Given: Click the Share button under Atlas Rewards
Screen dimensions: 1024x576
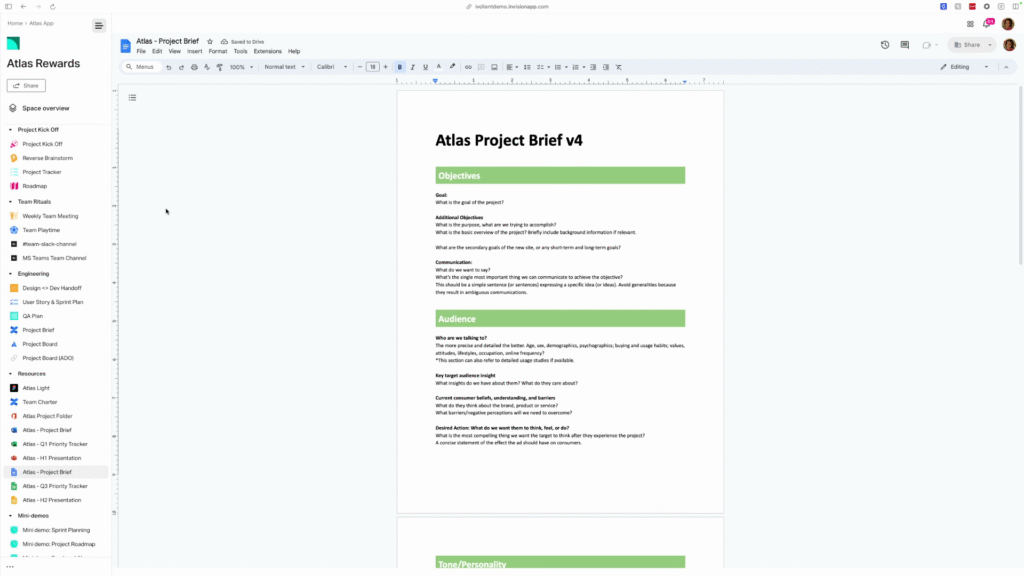Looking at the screenshot, I should pos(26,86).
